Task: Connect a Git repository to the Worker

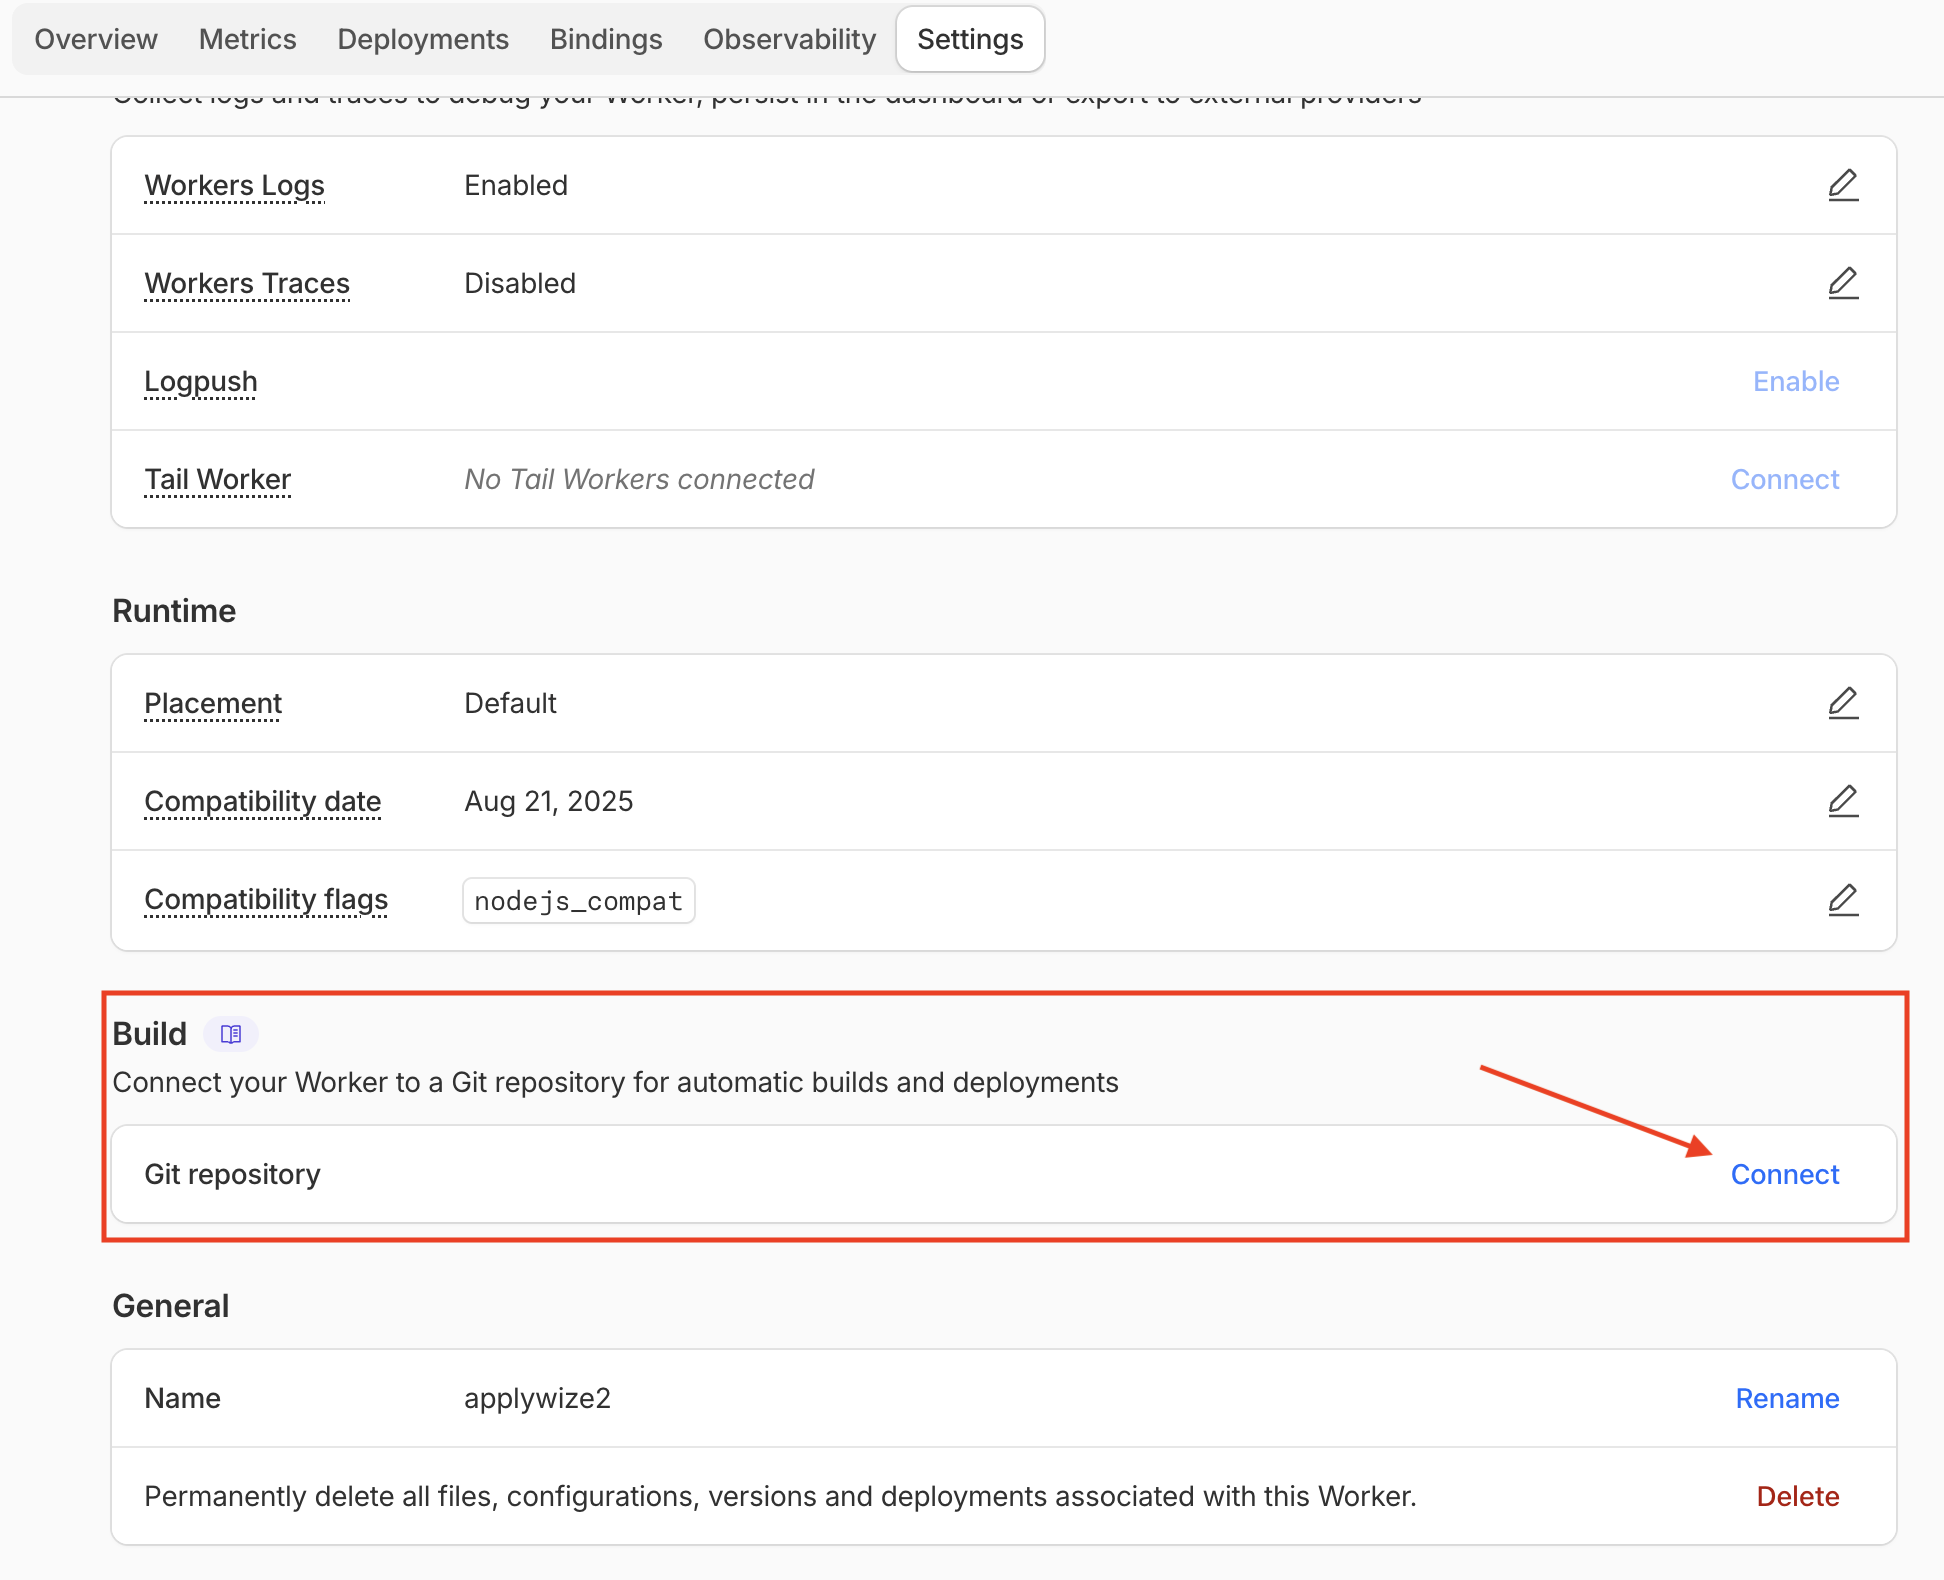Action: coord(1785,1174)
